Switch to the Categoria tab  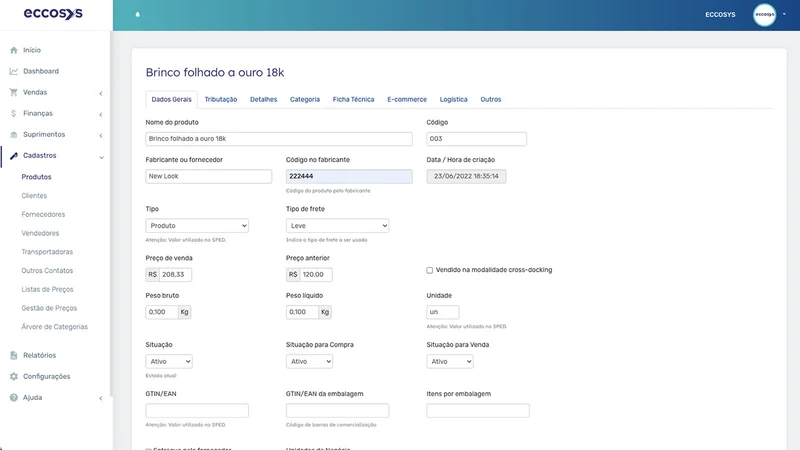[x=305, y=99]
